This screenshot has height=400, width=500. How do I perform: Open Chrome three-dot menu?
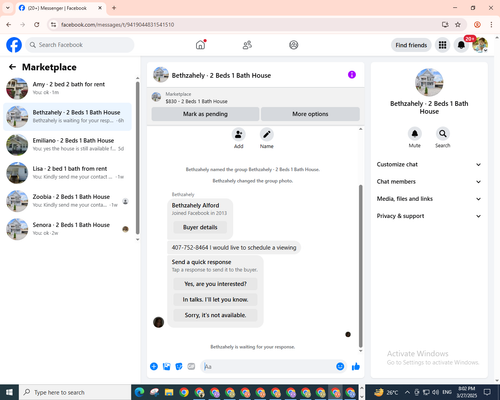491,25
